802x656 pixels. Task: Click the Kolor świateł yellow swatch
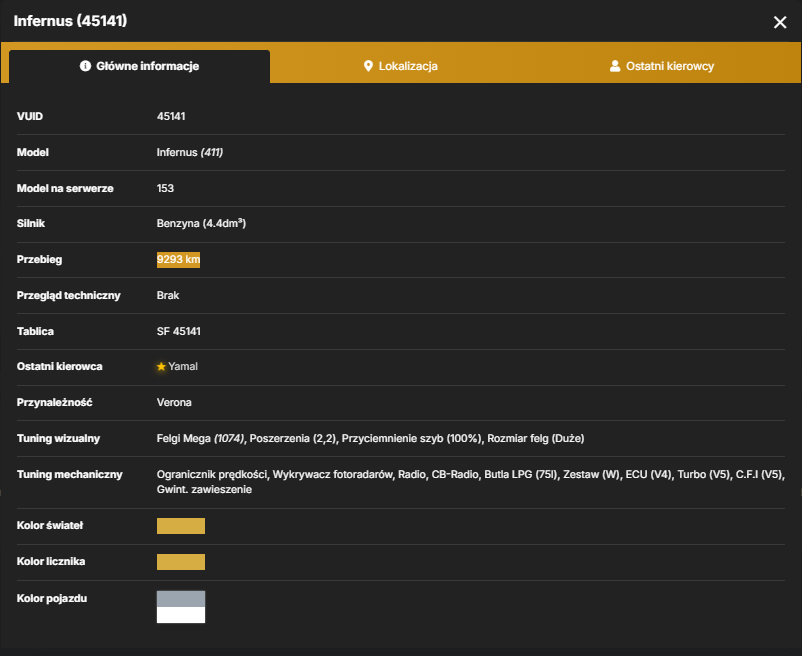tap(181, 526)
